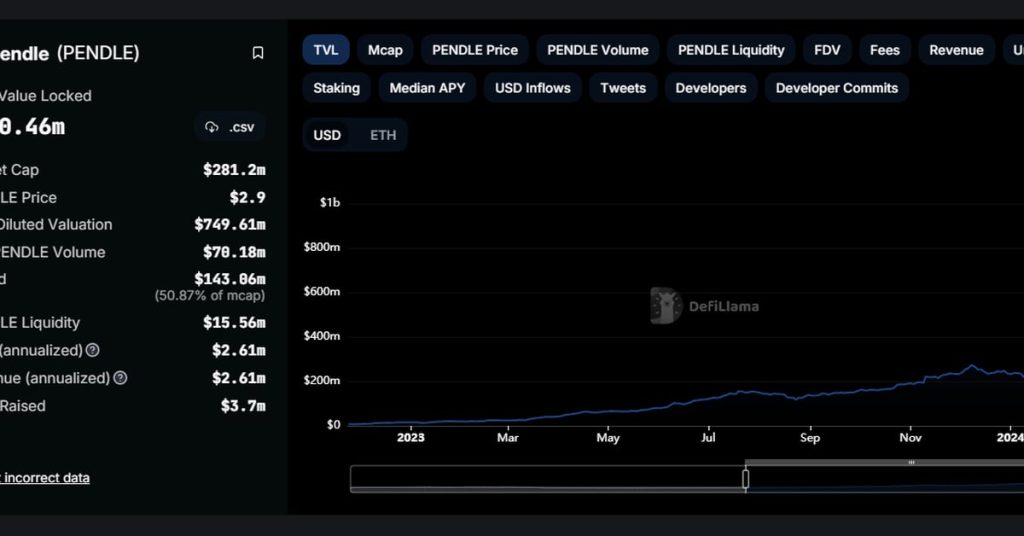Enable the Staking chart metric
The height and width of the screenshot is (536, 1024).
click(337, 88)
